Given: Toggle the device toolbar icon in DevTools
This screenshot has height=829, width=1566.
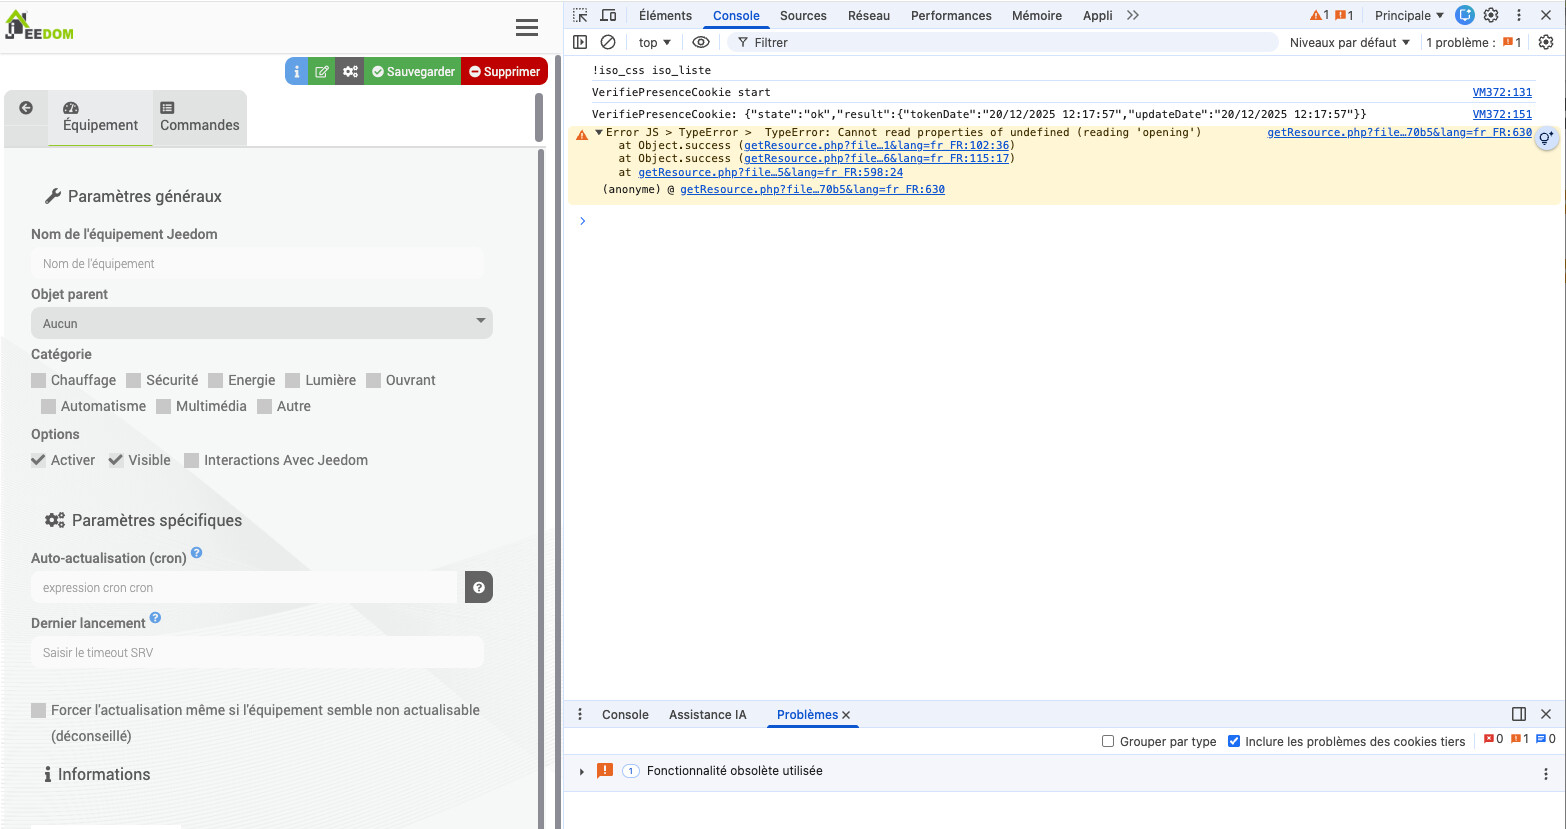Looking at the screenshot, I should click(608, 15).
